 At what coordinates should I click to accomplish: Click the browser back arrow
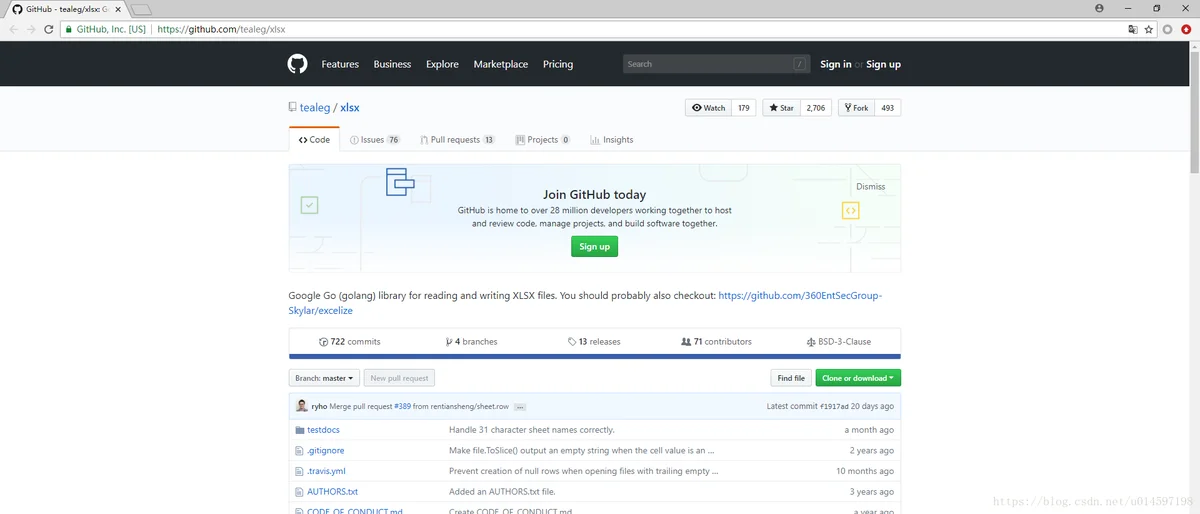coord(12,29)
